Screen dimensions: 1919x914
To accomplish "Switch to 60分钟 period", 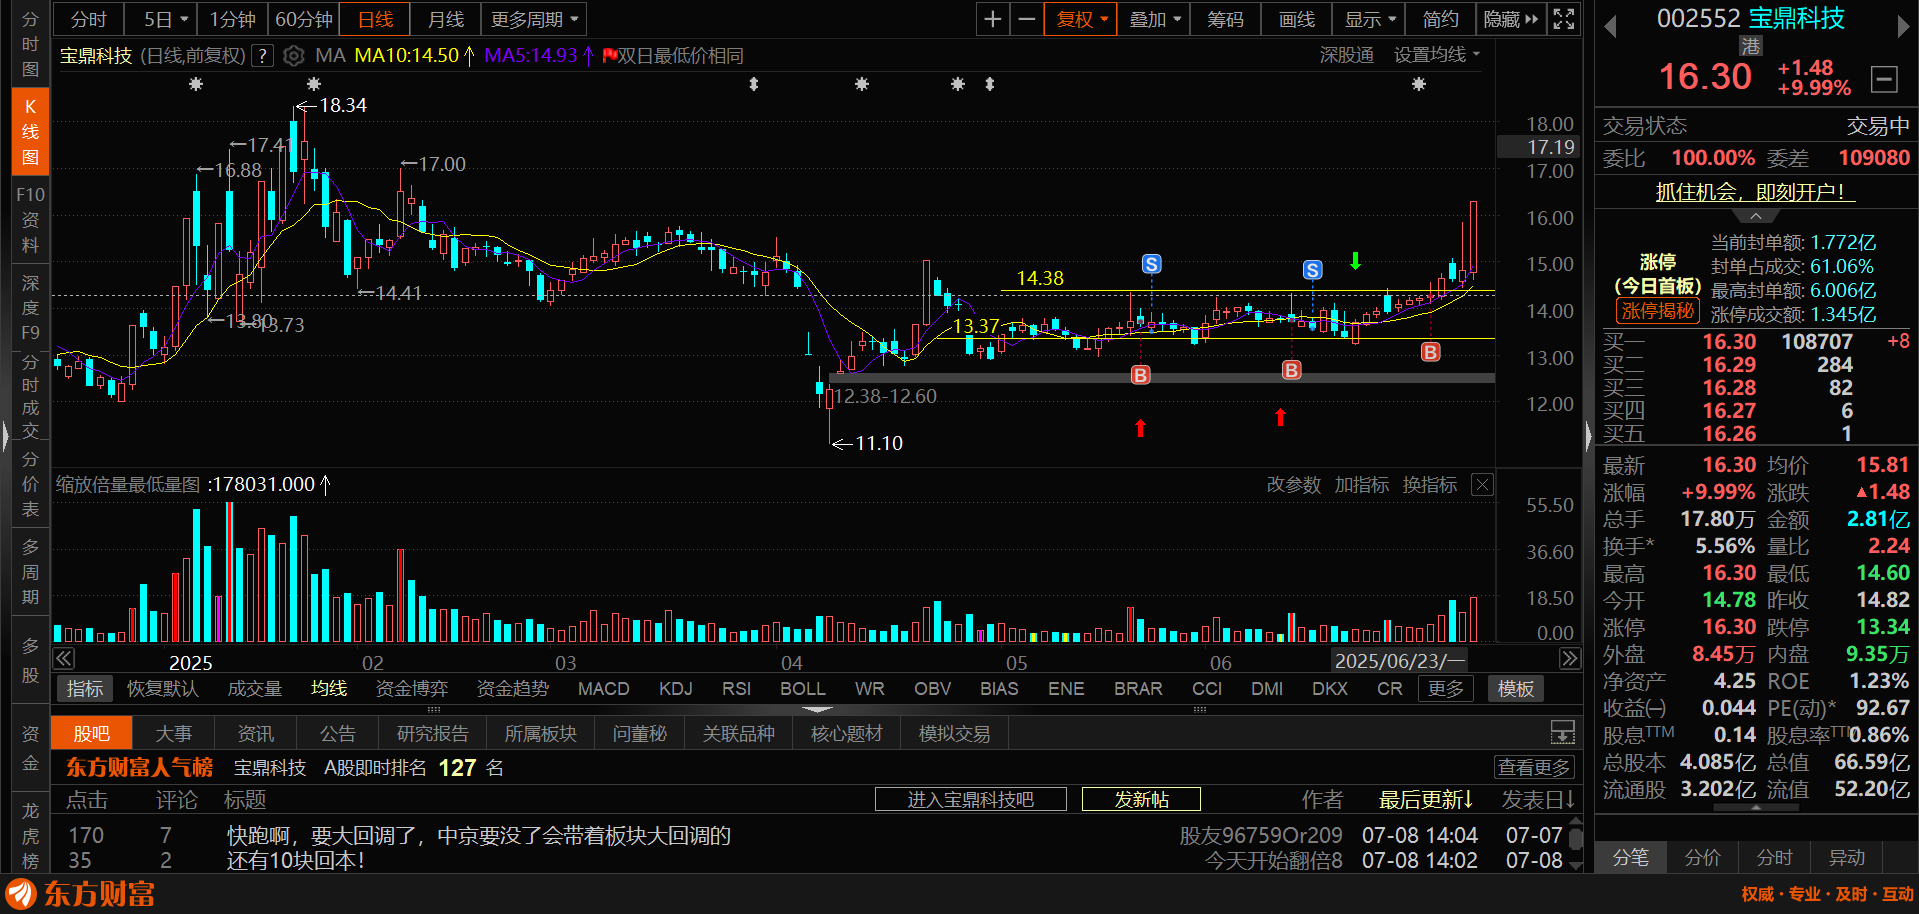I will click(x=304, y=19).
